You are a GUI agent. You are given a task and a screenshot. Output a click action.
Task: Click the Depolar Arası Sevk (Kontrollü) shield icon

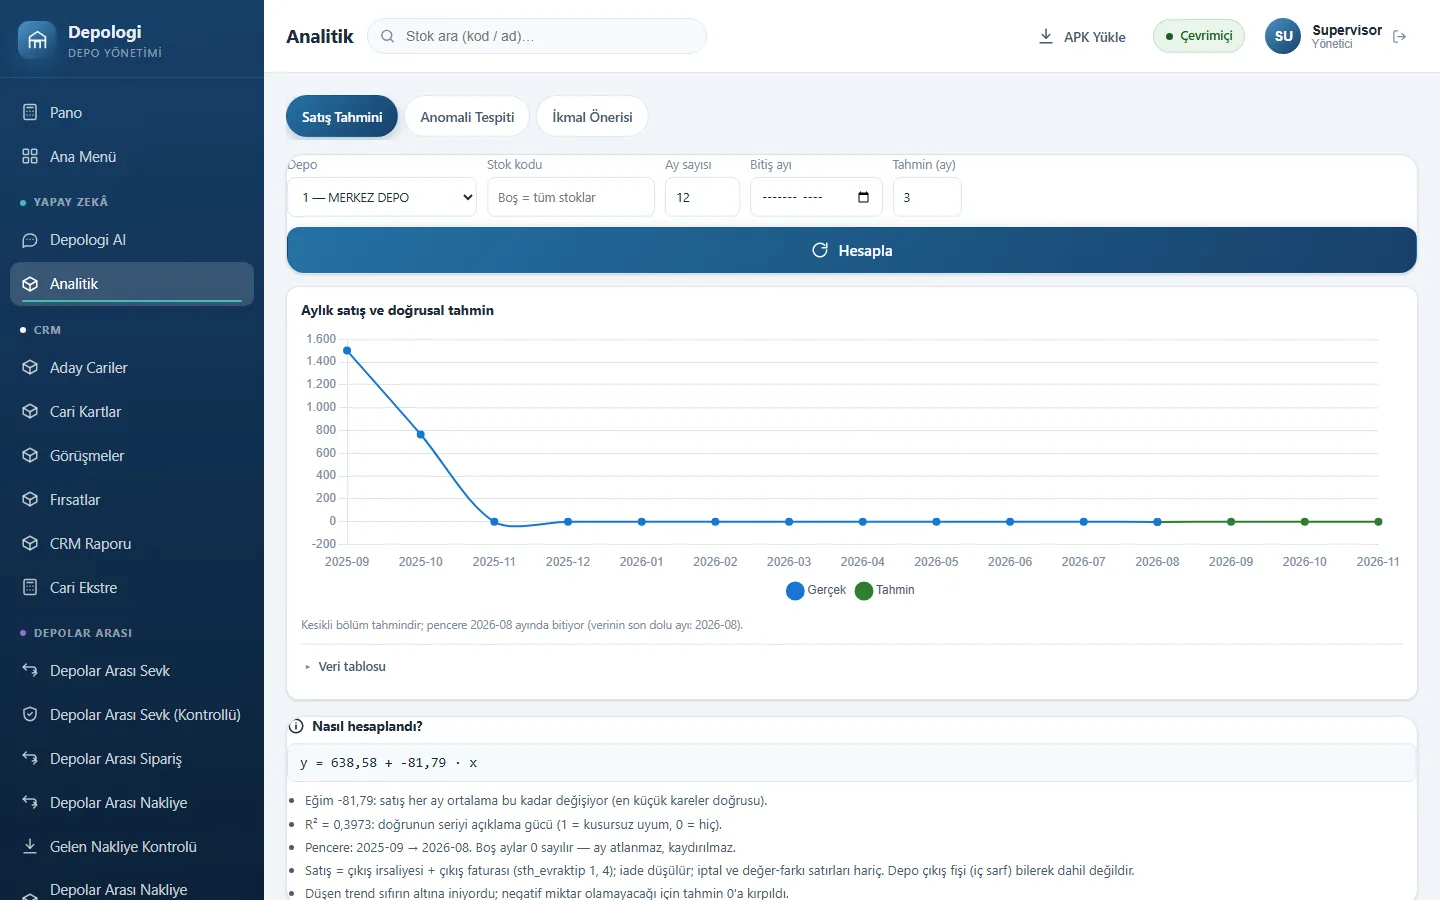(x=30, y=715)
